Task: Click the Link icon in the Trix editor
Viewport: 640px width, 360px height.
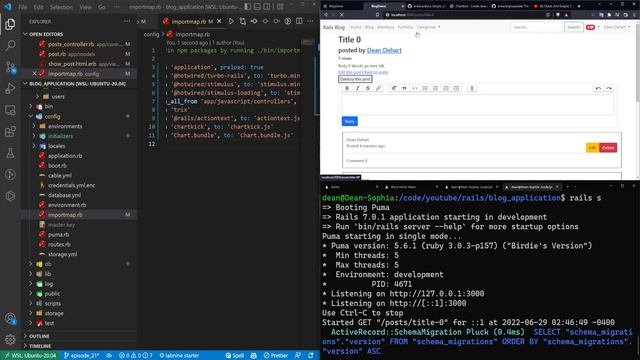Action: click(378, 88)
